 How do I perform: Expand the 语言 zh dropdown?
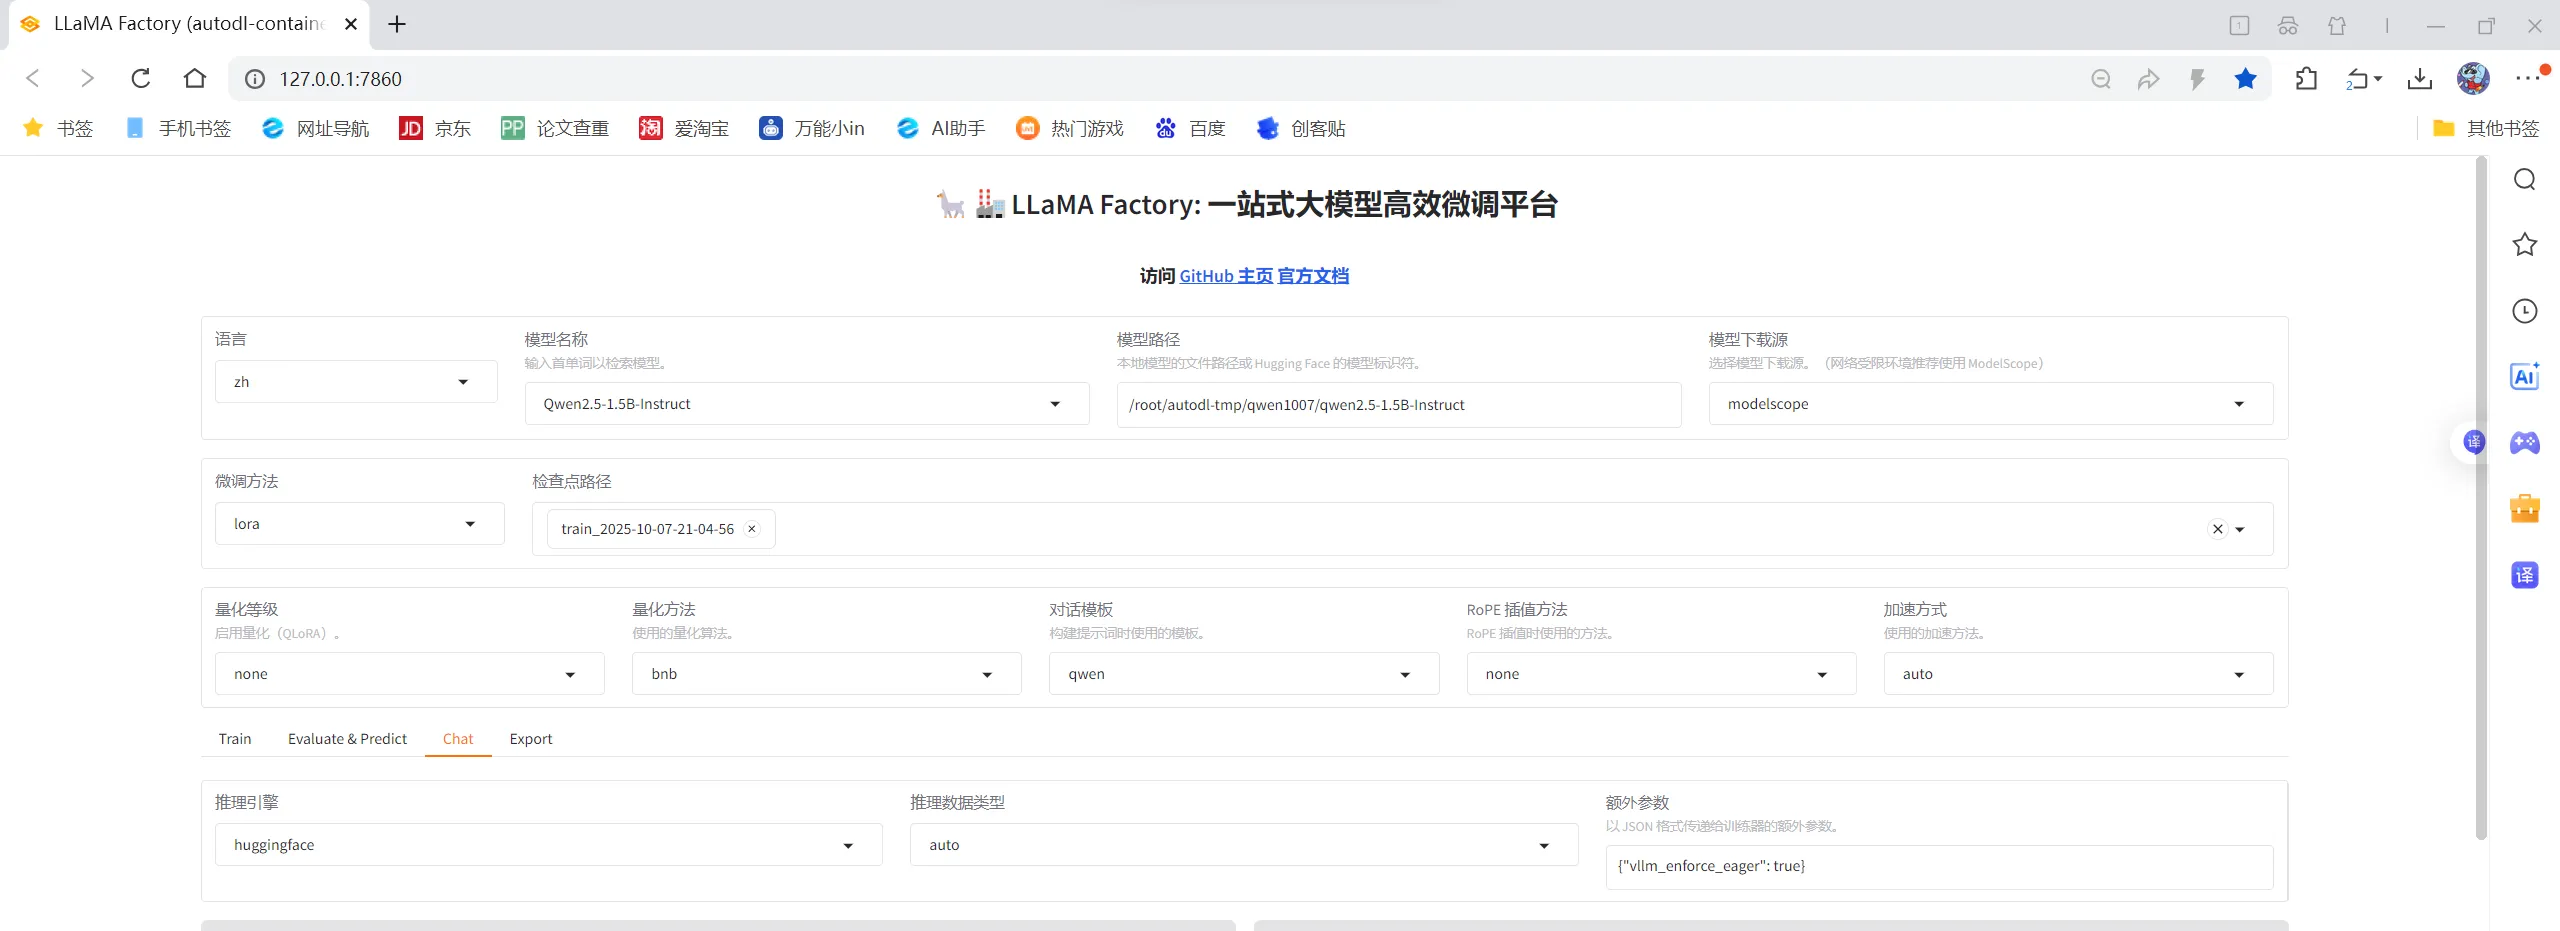[x=356, y=382]
